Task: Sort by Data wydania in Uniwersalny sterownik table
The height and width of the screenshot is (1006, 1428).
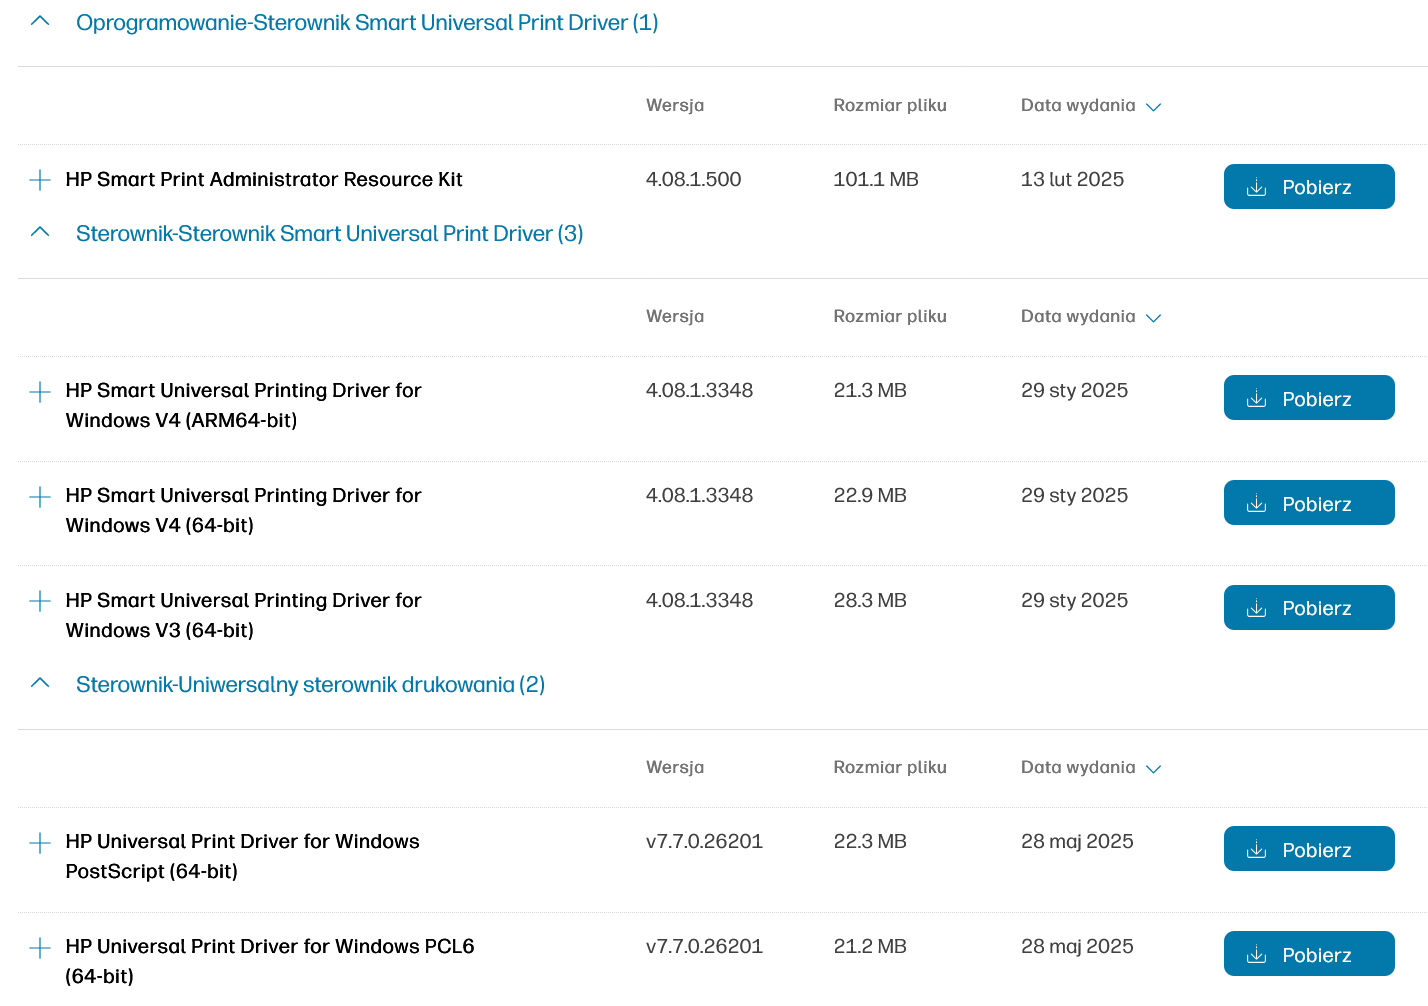Action: coord(1091,768)
